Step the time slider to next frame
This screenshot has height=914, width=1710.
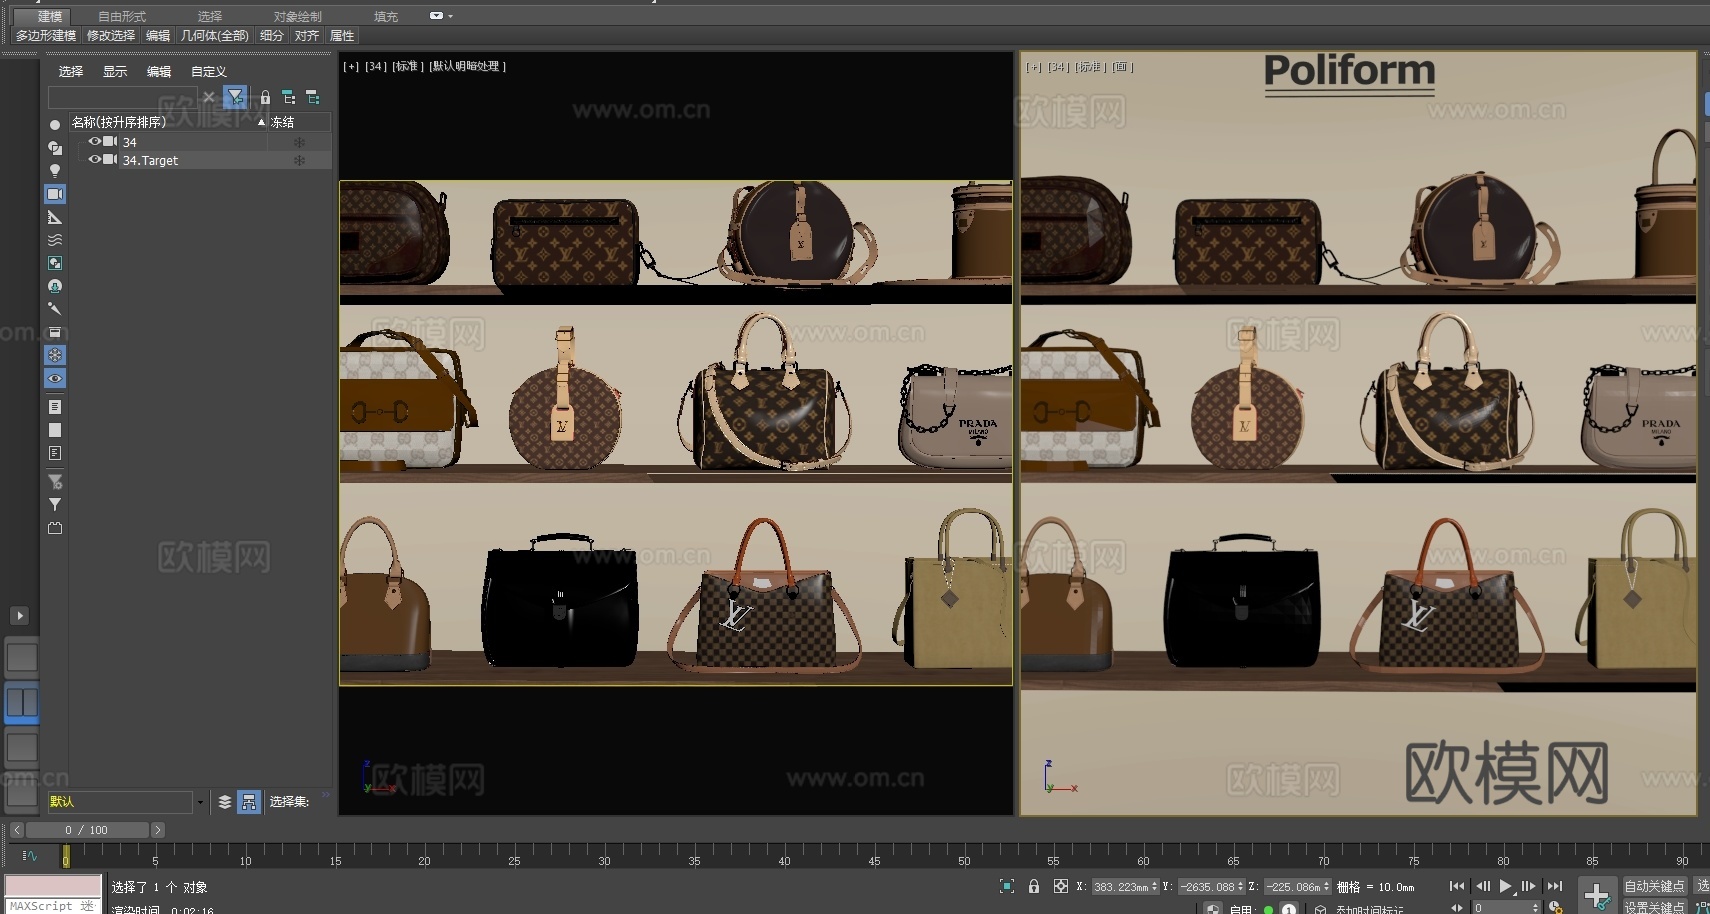[x=157, y=830]
